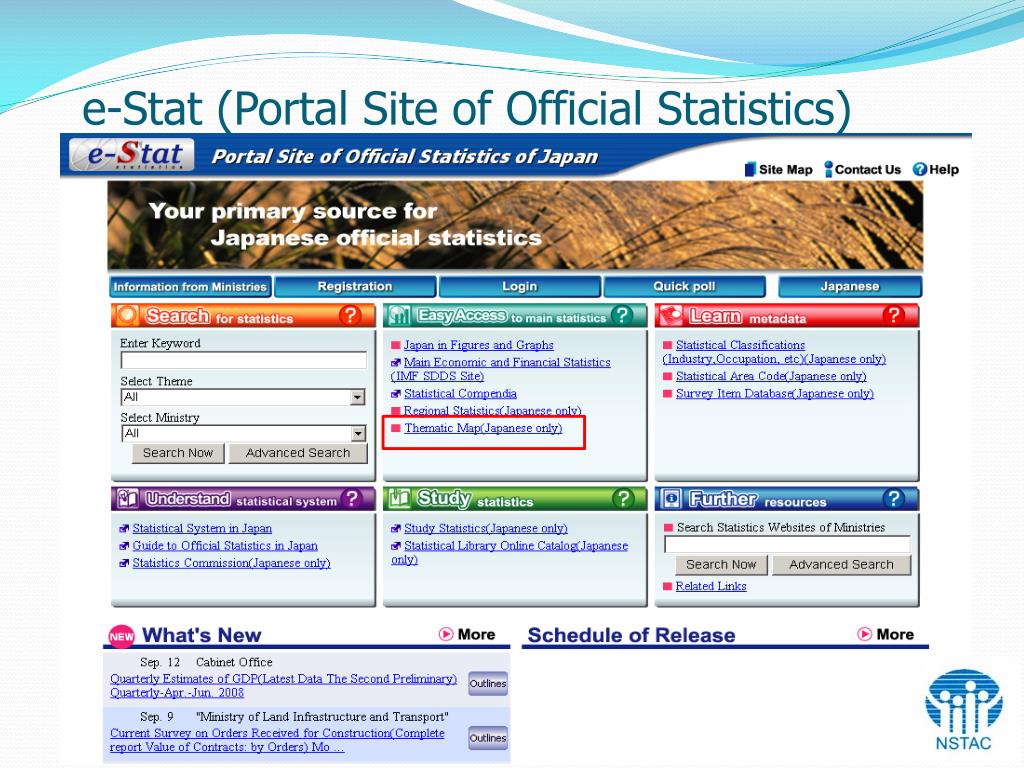Open the Login tab
The height and width of the screenshot is (768, 1024).
[x=519, y=287]
